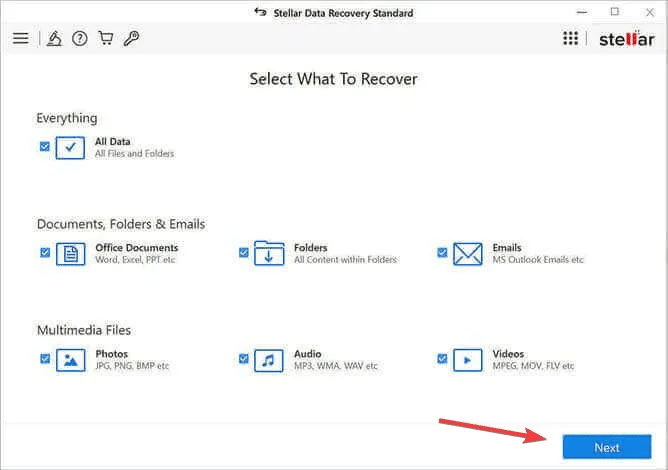Uncheck the All Data checkbox
This screenshot has height=470, width=668.
pyautogui.click(x=45, y=146)
